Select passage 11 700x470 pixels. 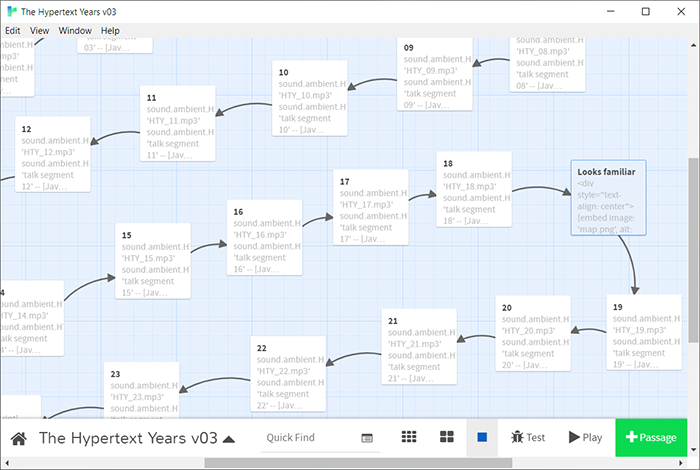pos(178,124)
